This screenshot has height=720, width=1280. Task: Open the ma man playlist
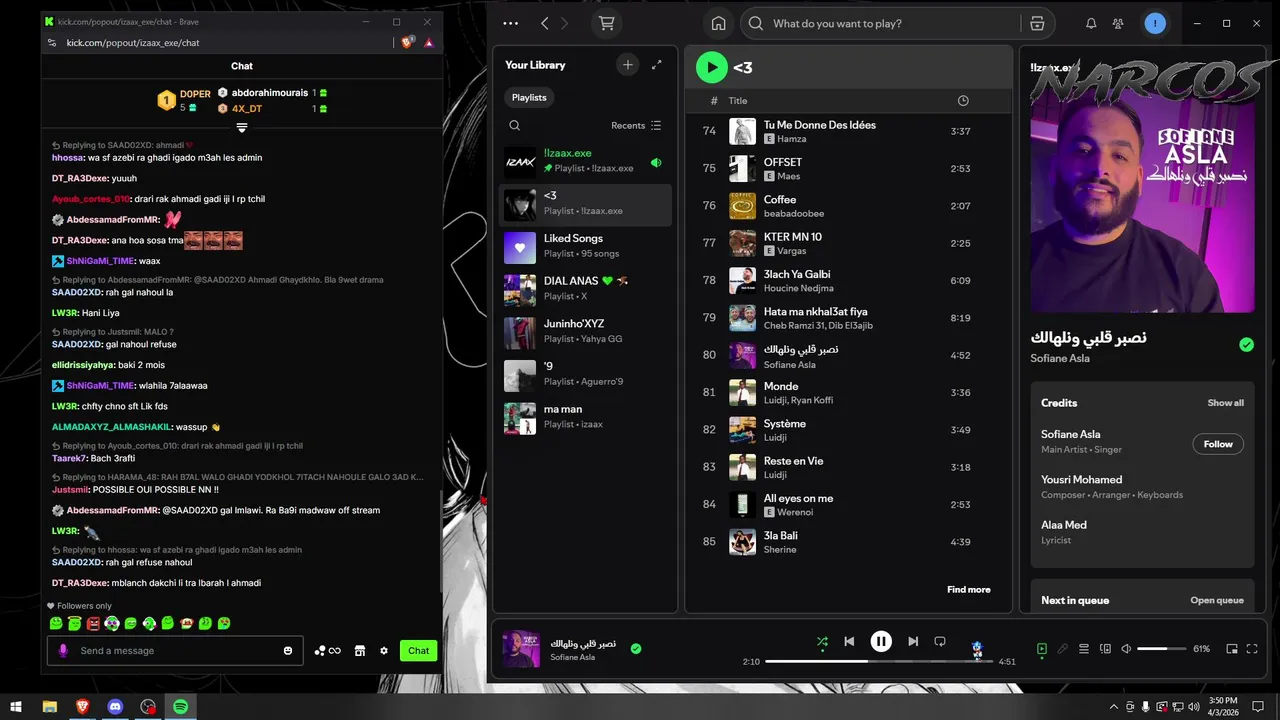tap(585, 417)
